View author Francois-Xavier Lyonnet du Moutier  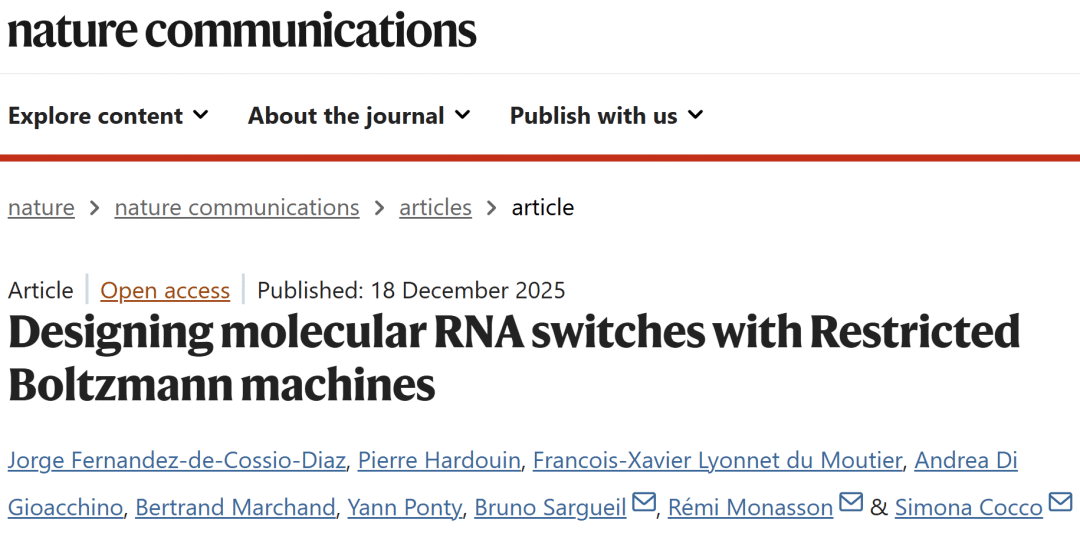(718, 461)
